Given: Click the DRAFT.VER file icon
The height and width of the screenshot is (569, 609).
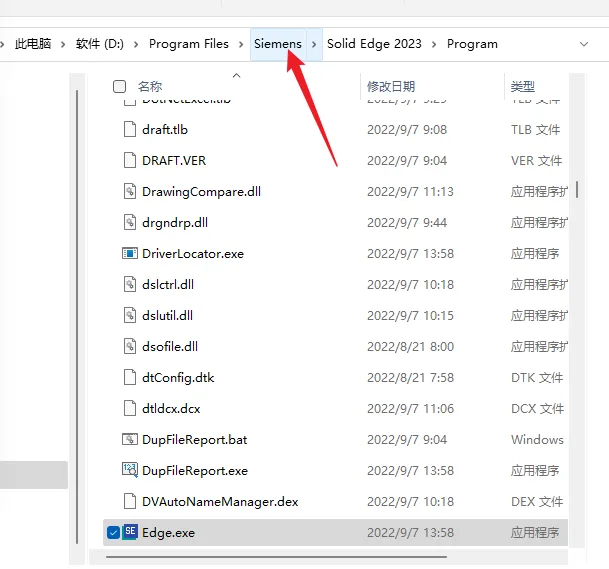Looking at the screenshot, I should click(130, 160).
